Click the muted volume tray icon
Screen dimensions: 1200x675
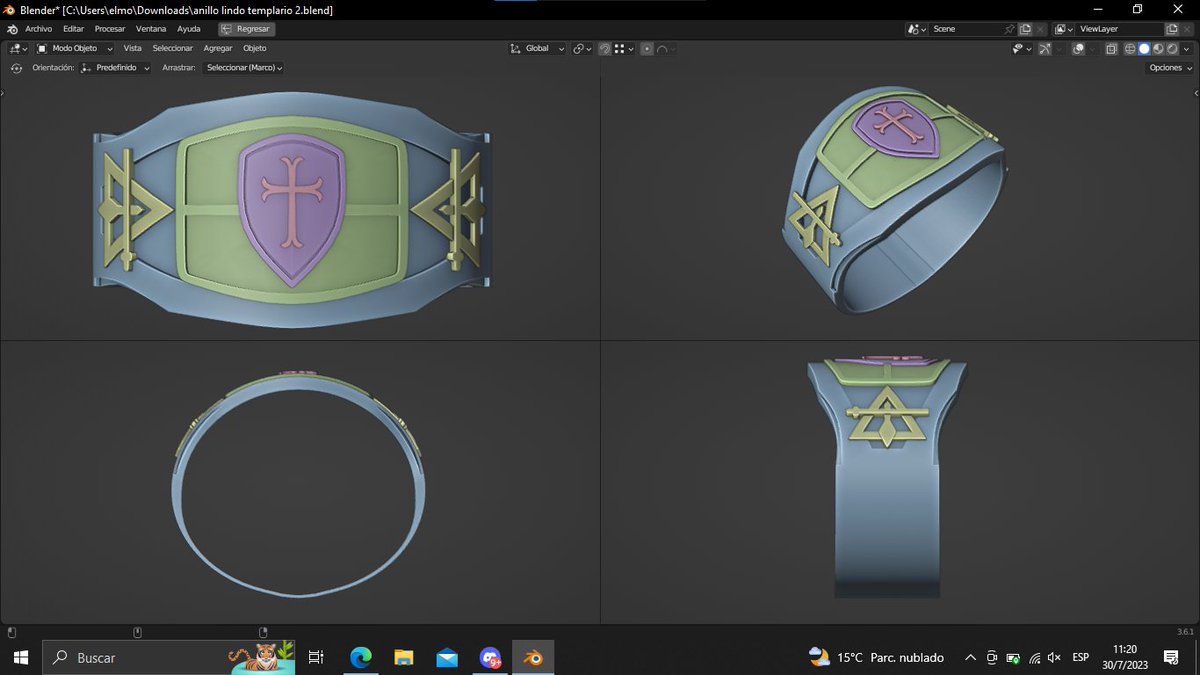pyautogui.click(x=1054, y=657)
